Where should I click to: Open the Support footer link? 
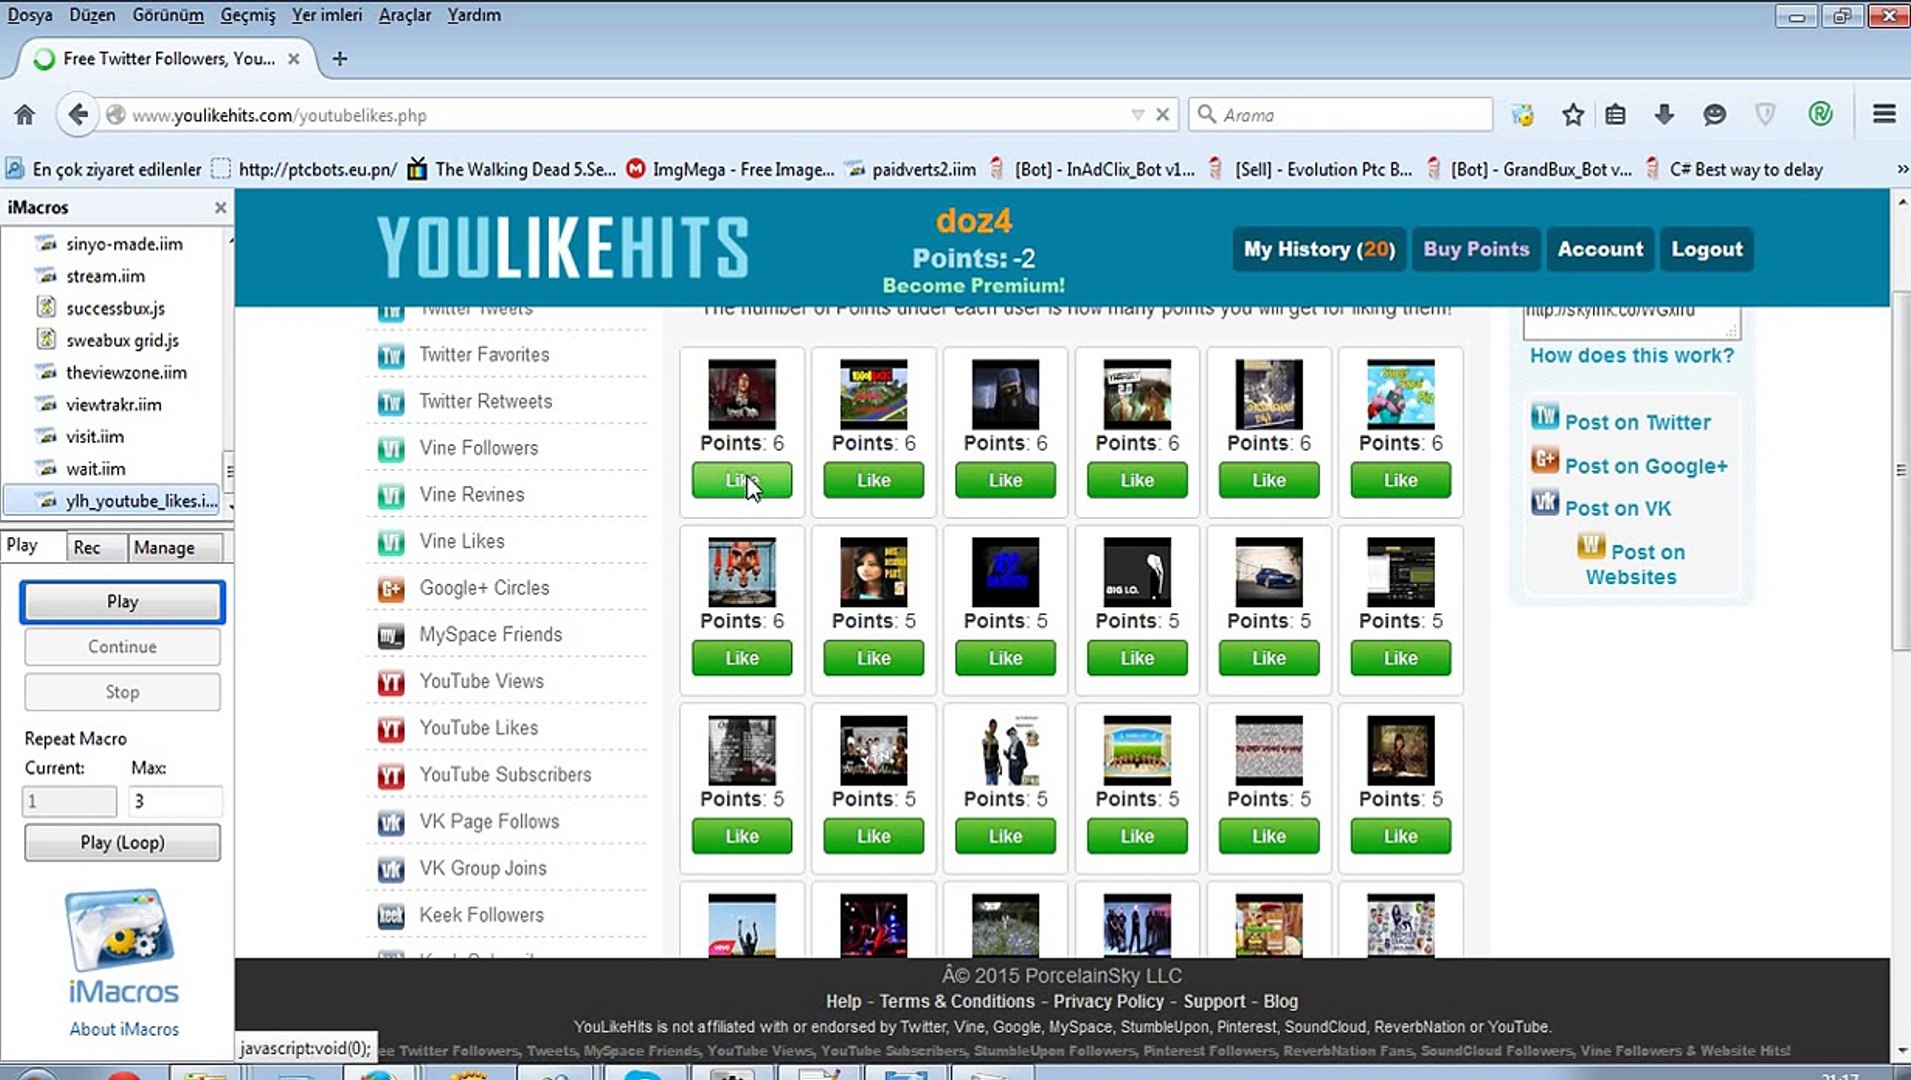1214,1001
